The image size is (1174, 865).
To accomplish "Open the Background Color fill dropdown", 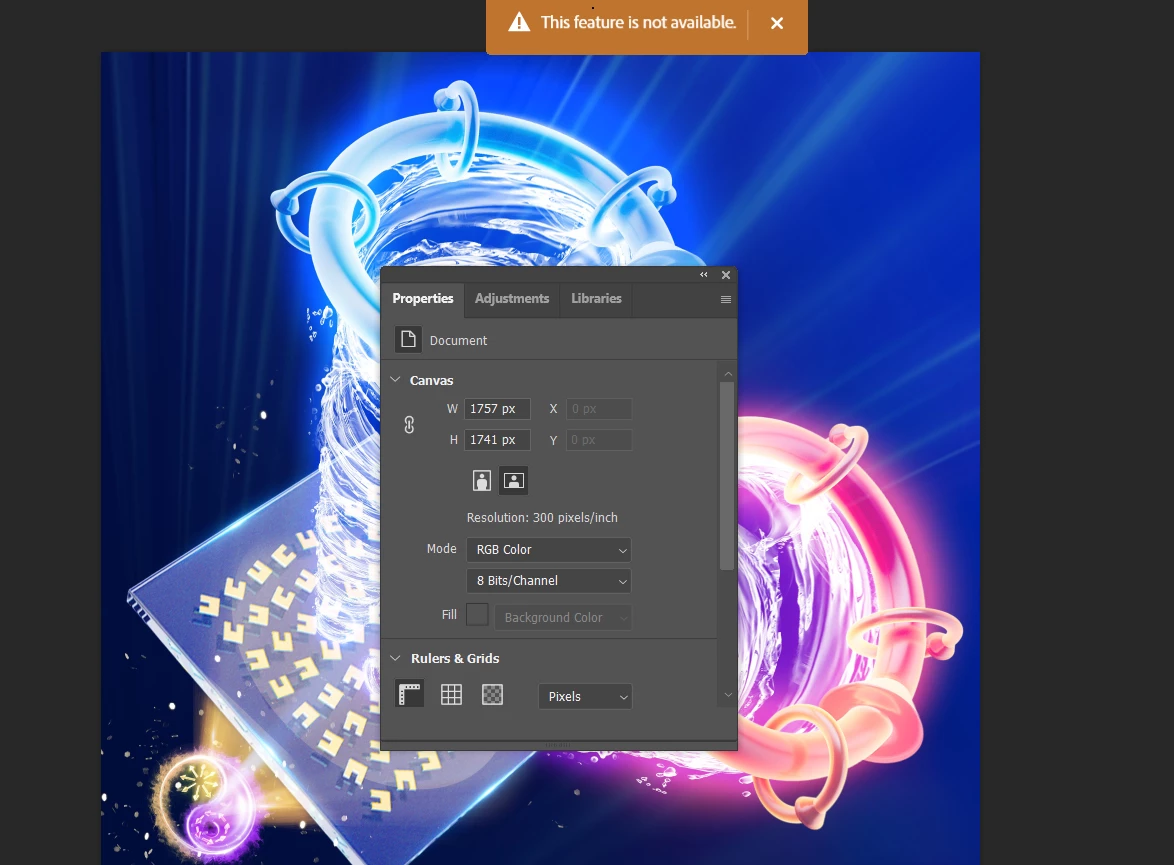I will (x=562, y=617).
